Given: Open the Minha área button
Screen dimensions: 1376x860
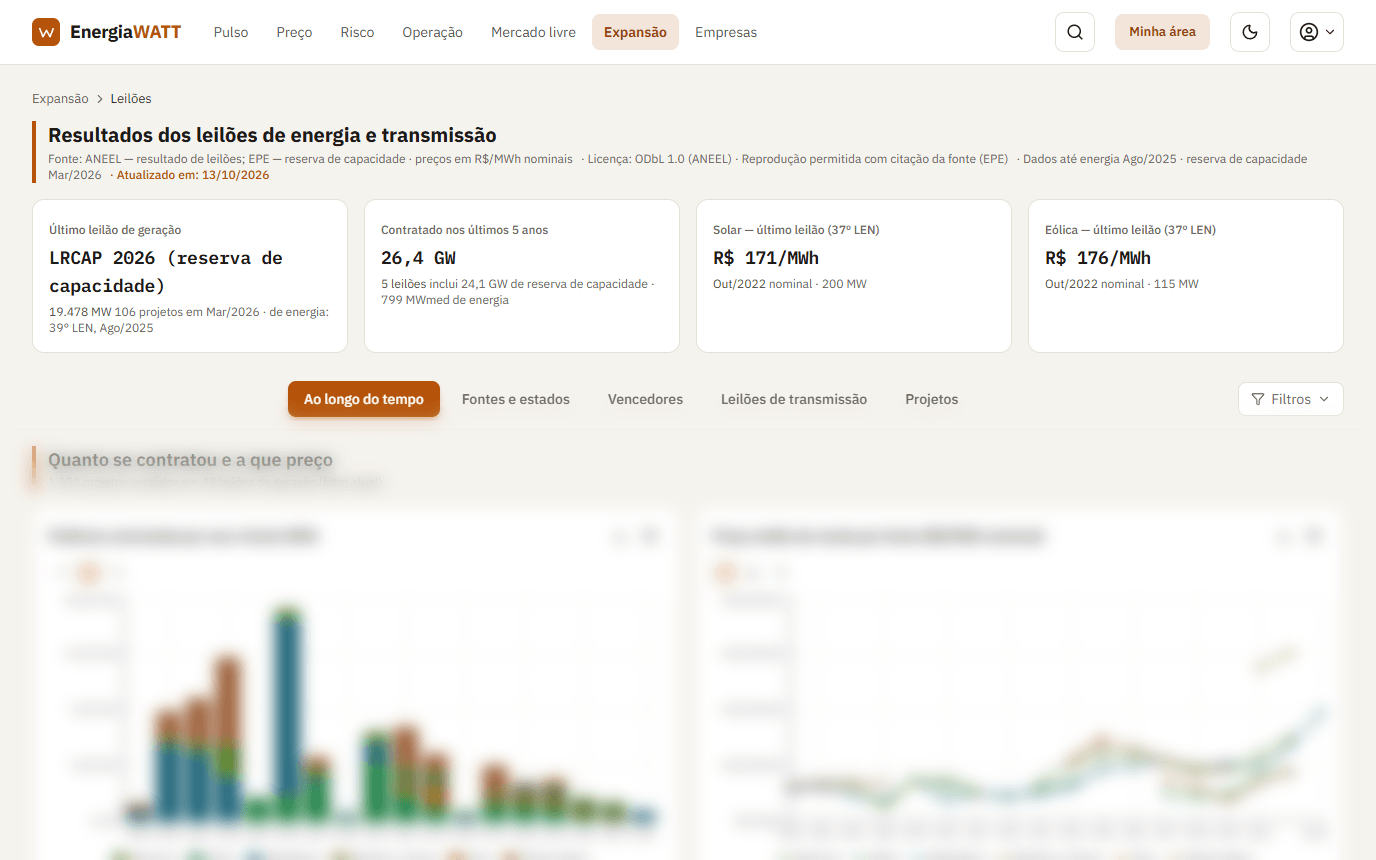Looking at the screenshot, I should click(x=1162, y=32).
